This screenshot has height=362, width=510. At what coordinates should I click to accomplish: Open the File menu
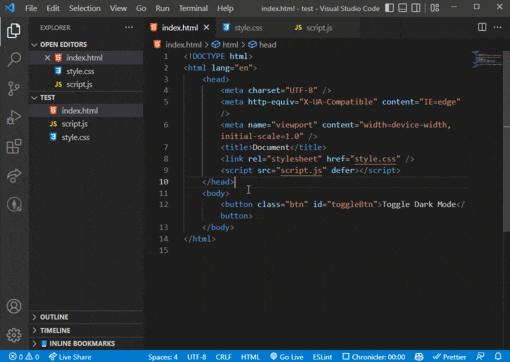(31, 8)
